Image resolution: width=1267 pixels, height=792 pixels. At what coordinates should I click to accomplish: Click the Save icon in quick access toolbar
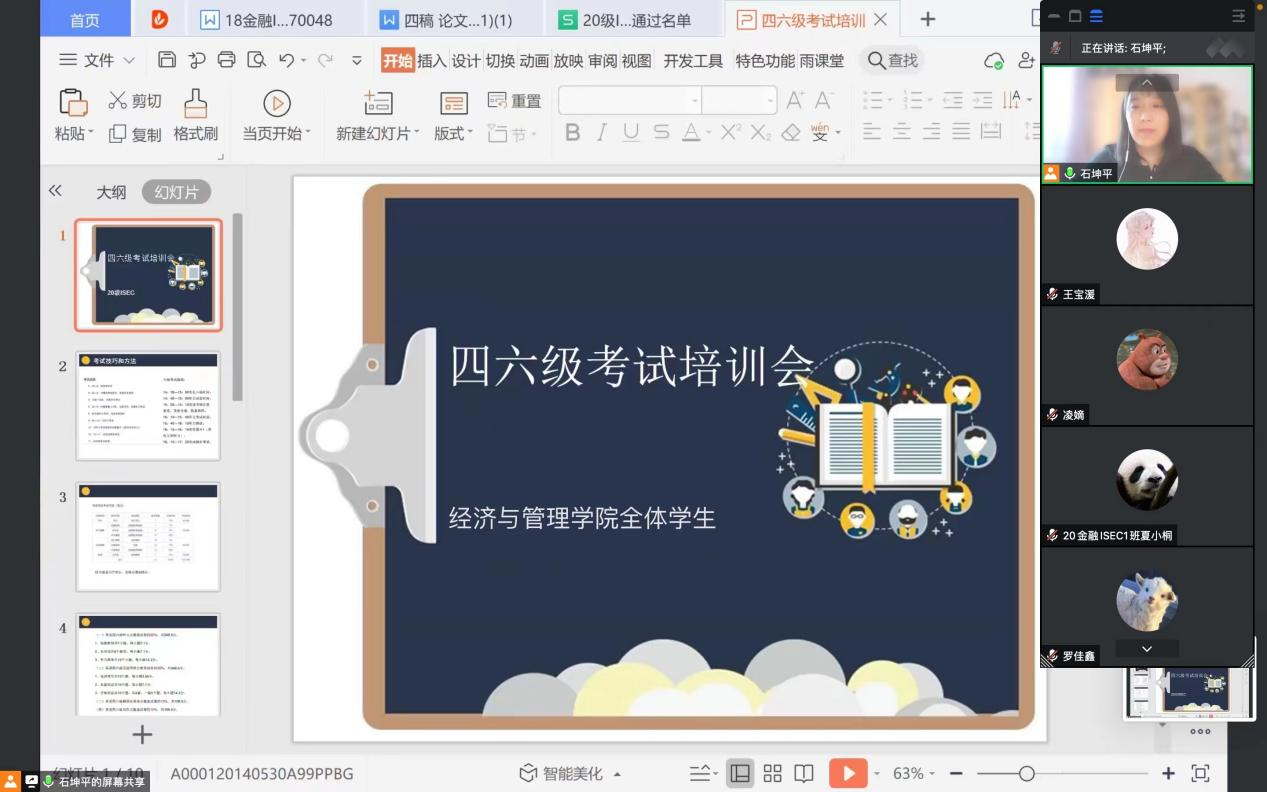tap(167, 60)
